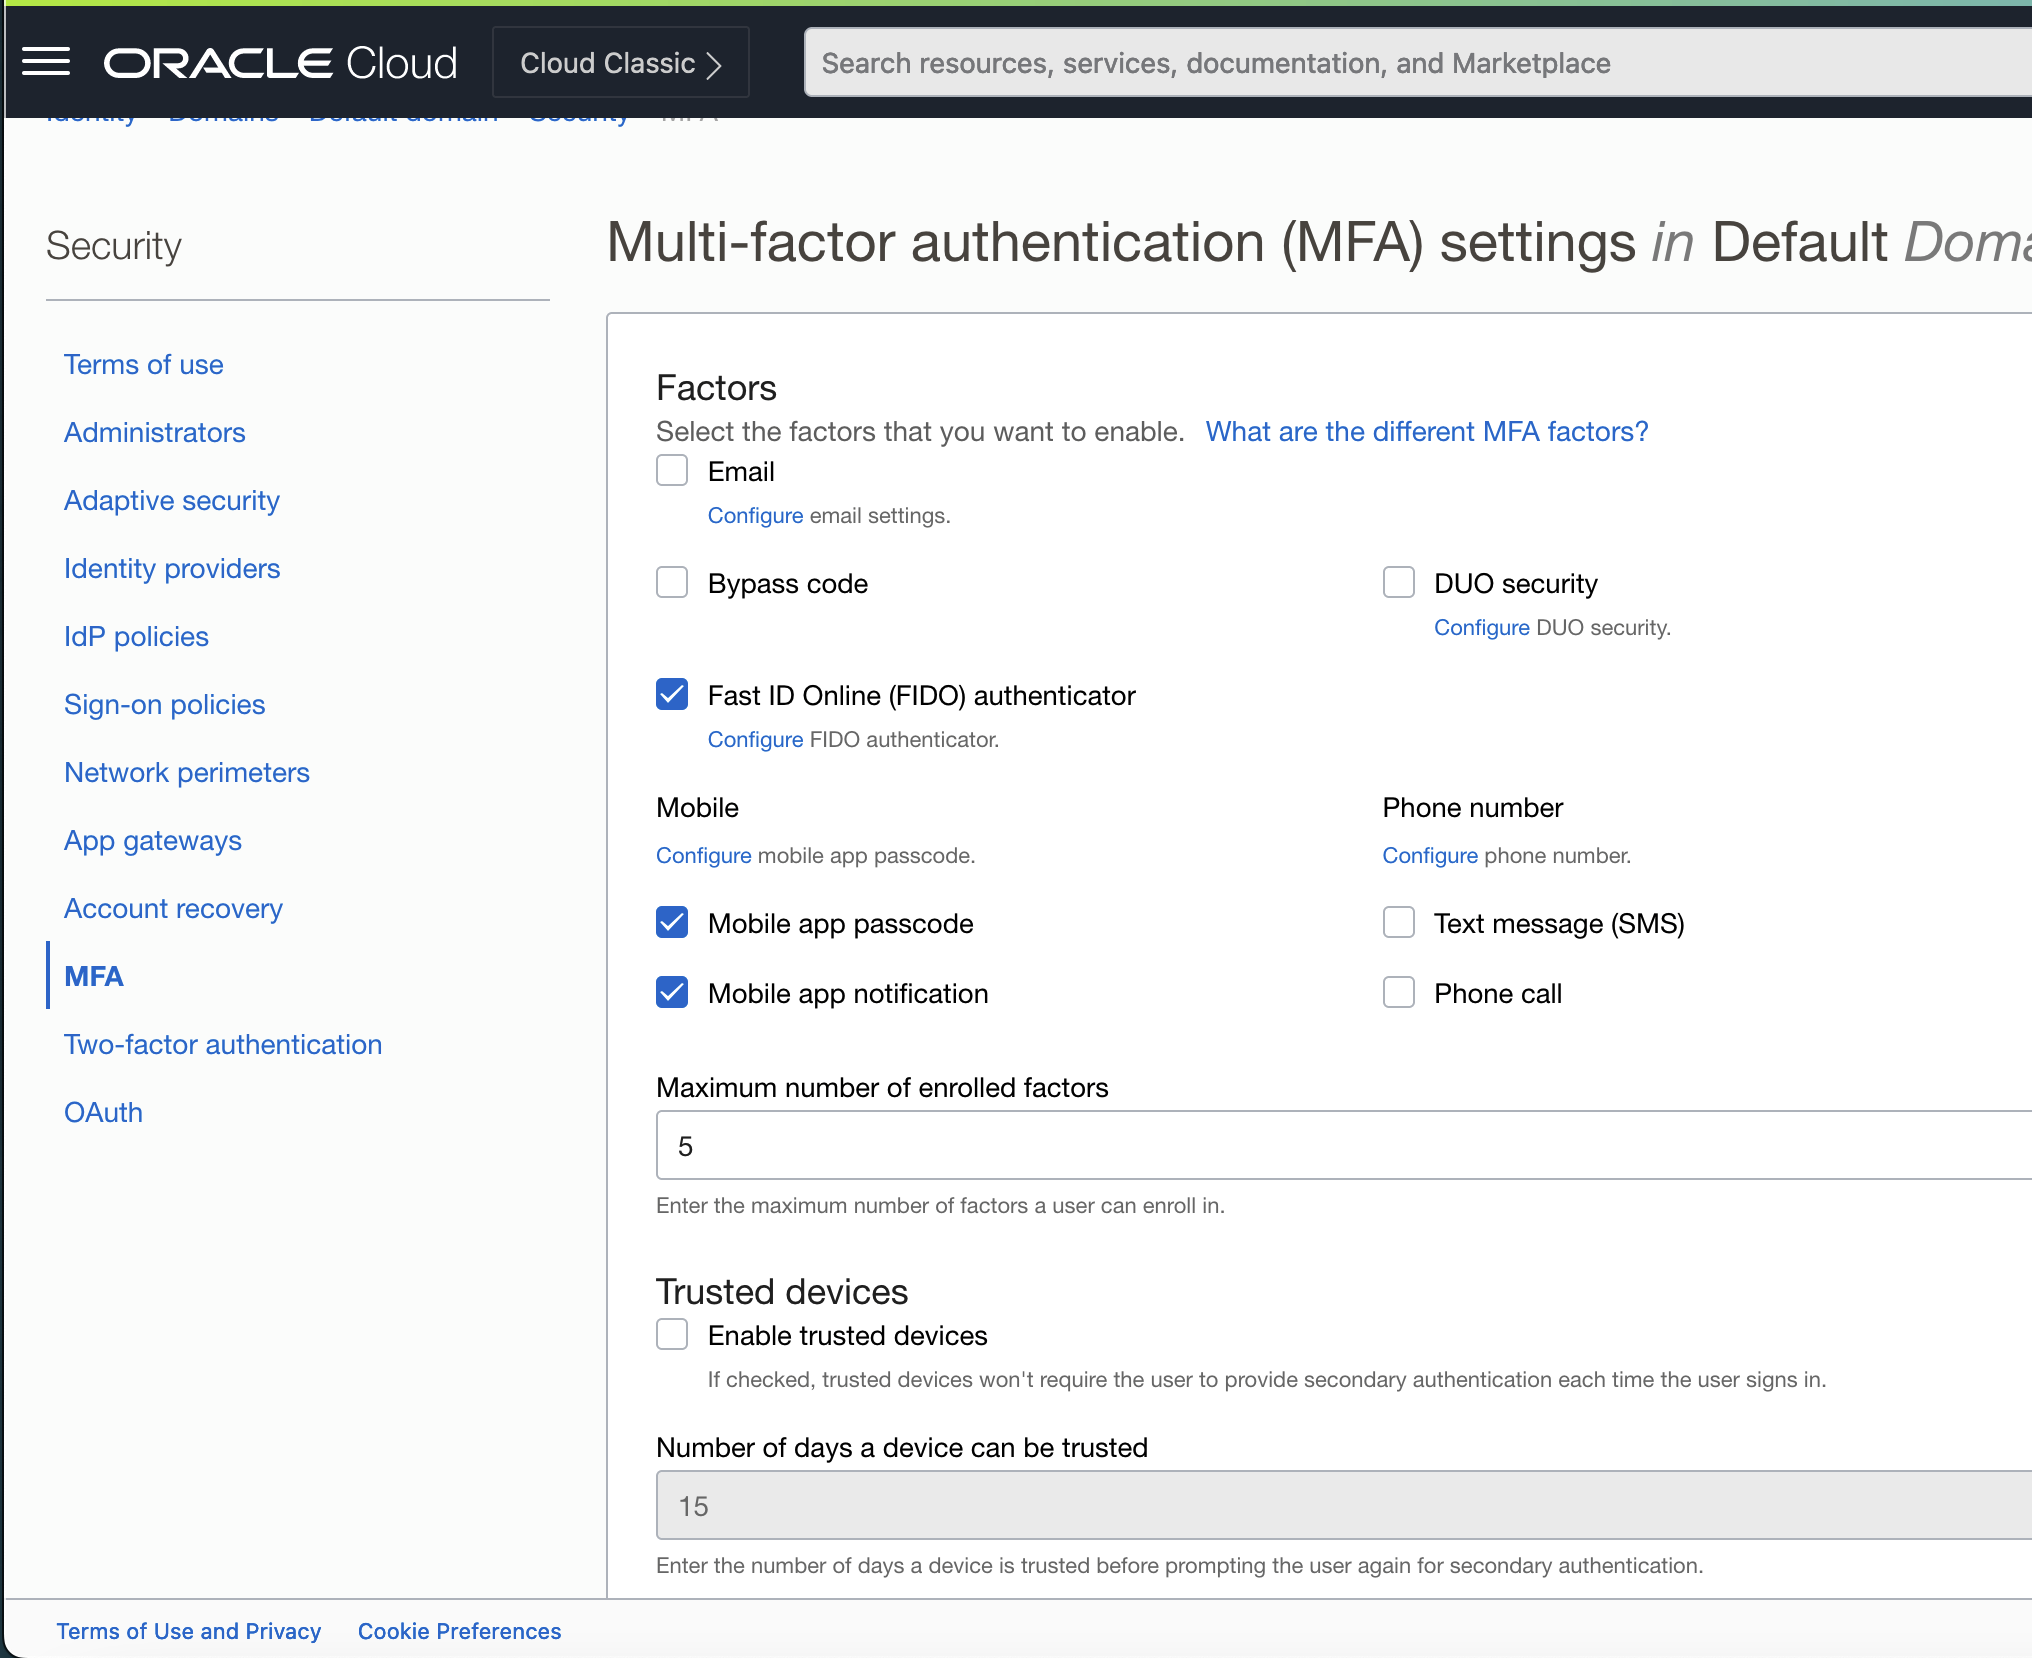Open Cookie Preferences in footer
The image size is (2032, 1658).
459,1631
